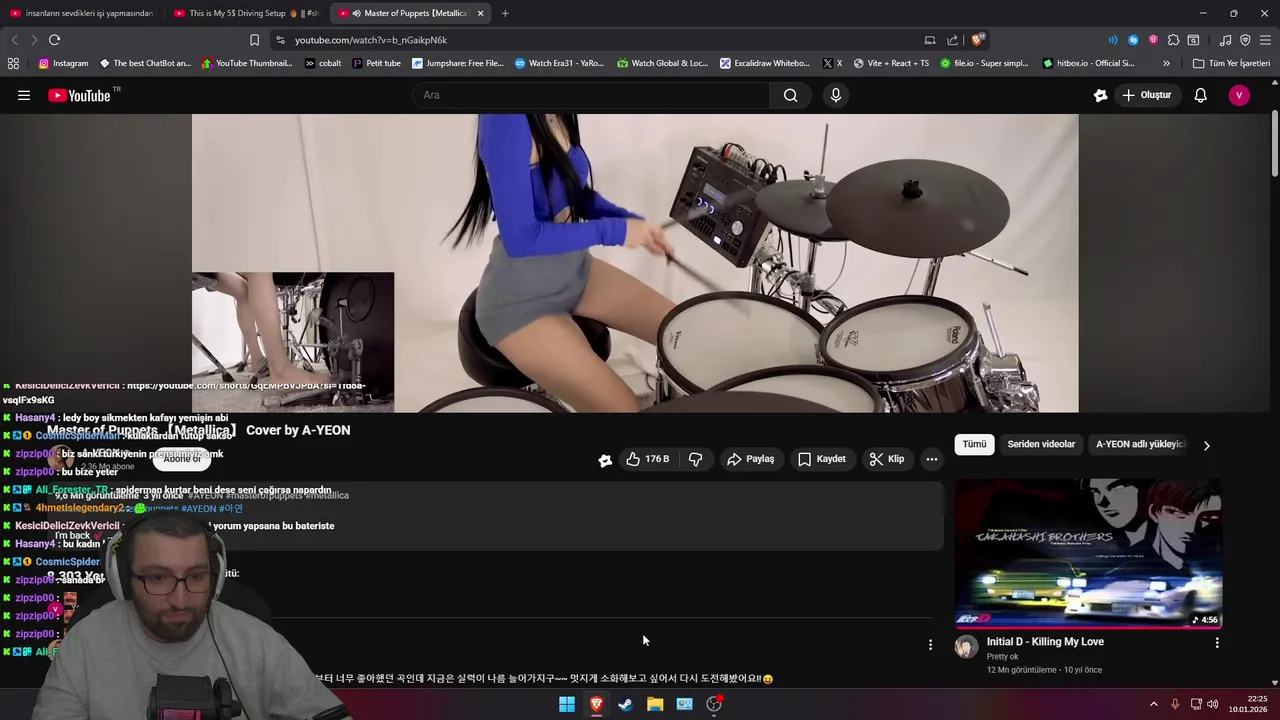Open the cobalt bookmark
The image size is (1280, 720).
click(322, 63)
